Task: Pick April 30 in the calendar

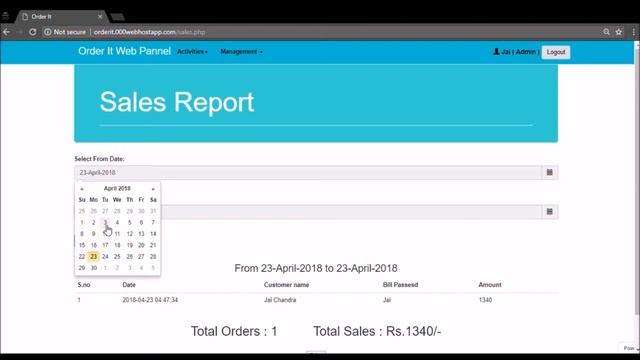Action: pos(93,268)
